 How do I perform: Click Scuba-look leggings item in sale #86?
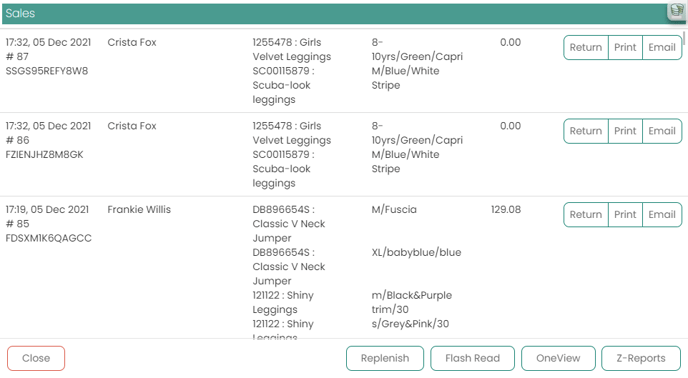(283, 169)
